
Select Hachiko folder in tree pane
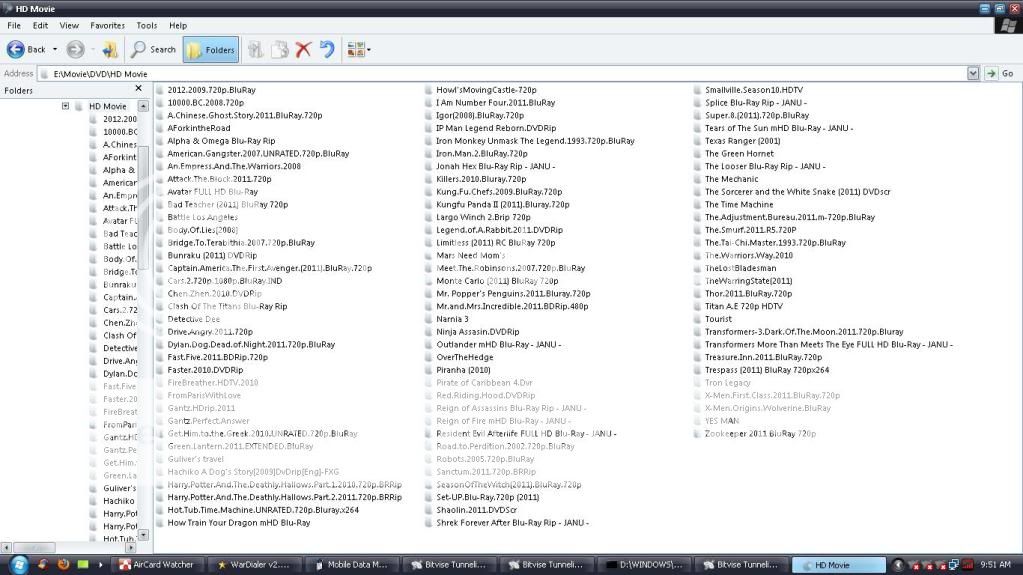click(119, 501)
